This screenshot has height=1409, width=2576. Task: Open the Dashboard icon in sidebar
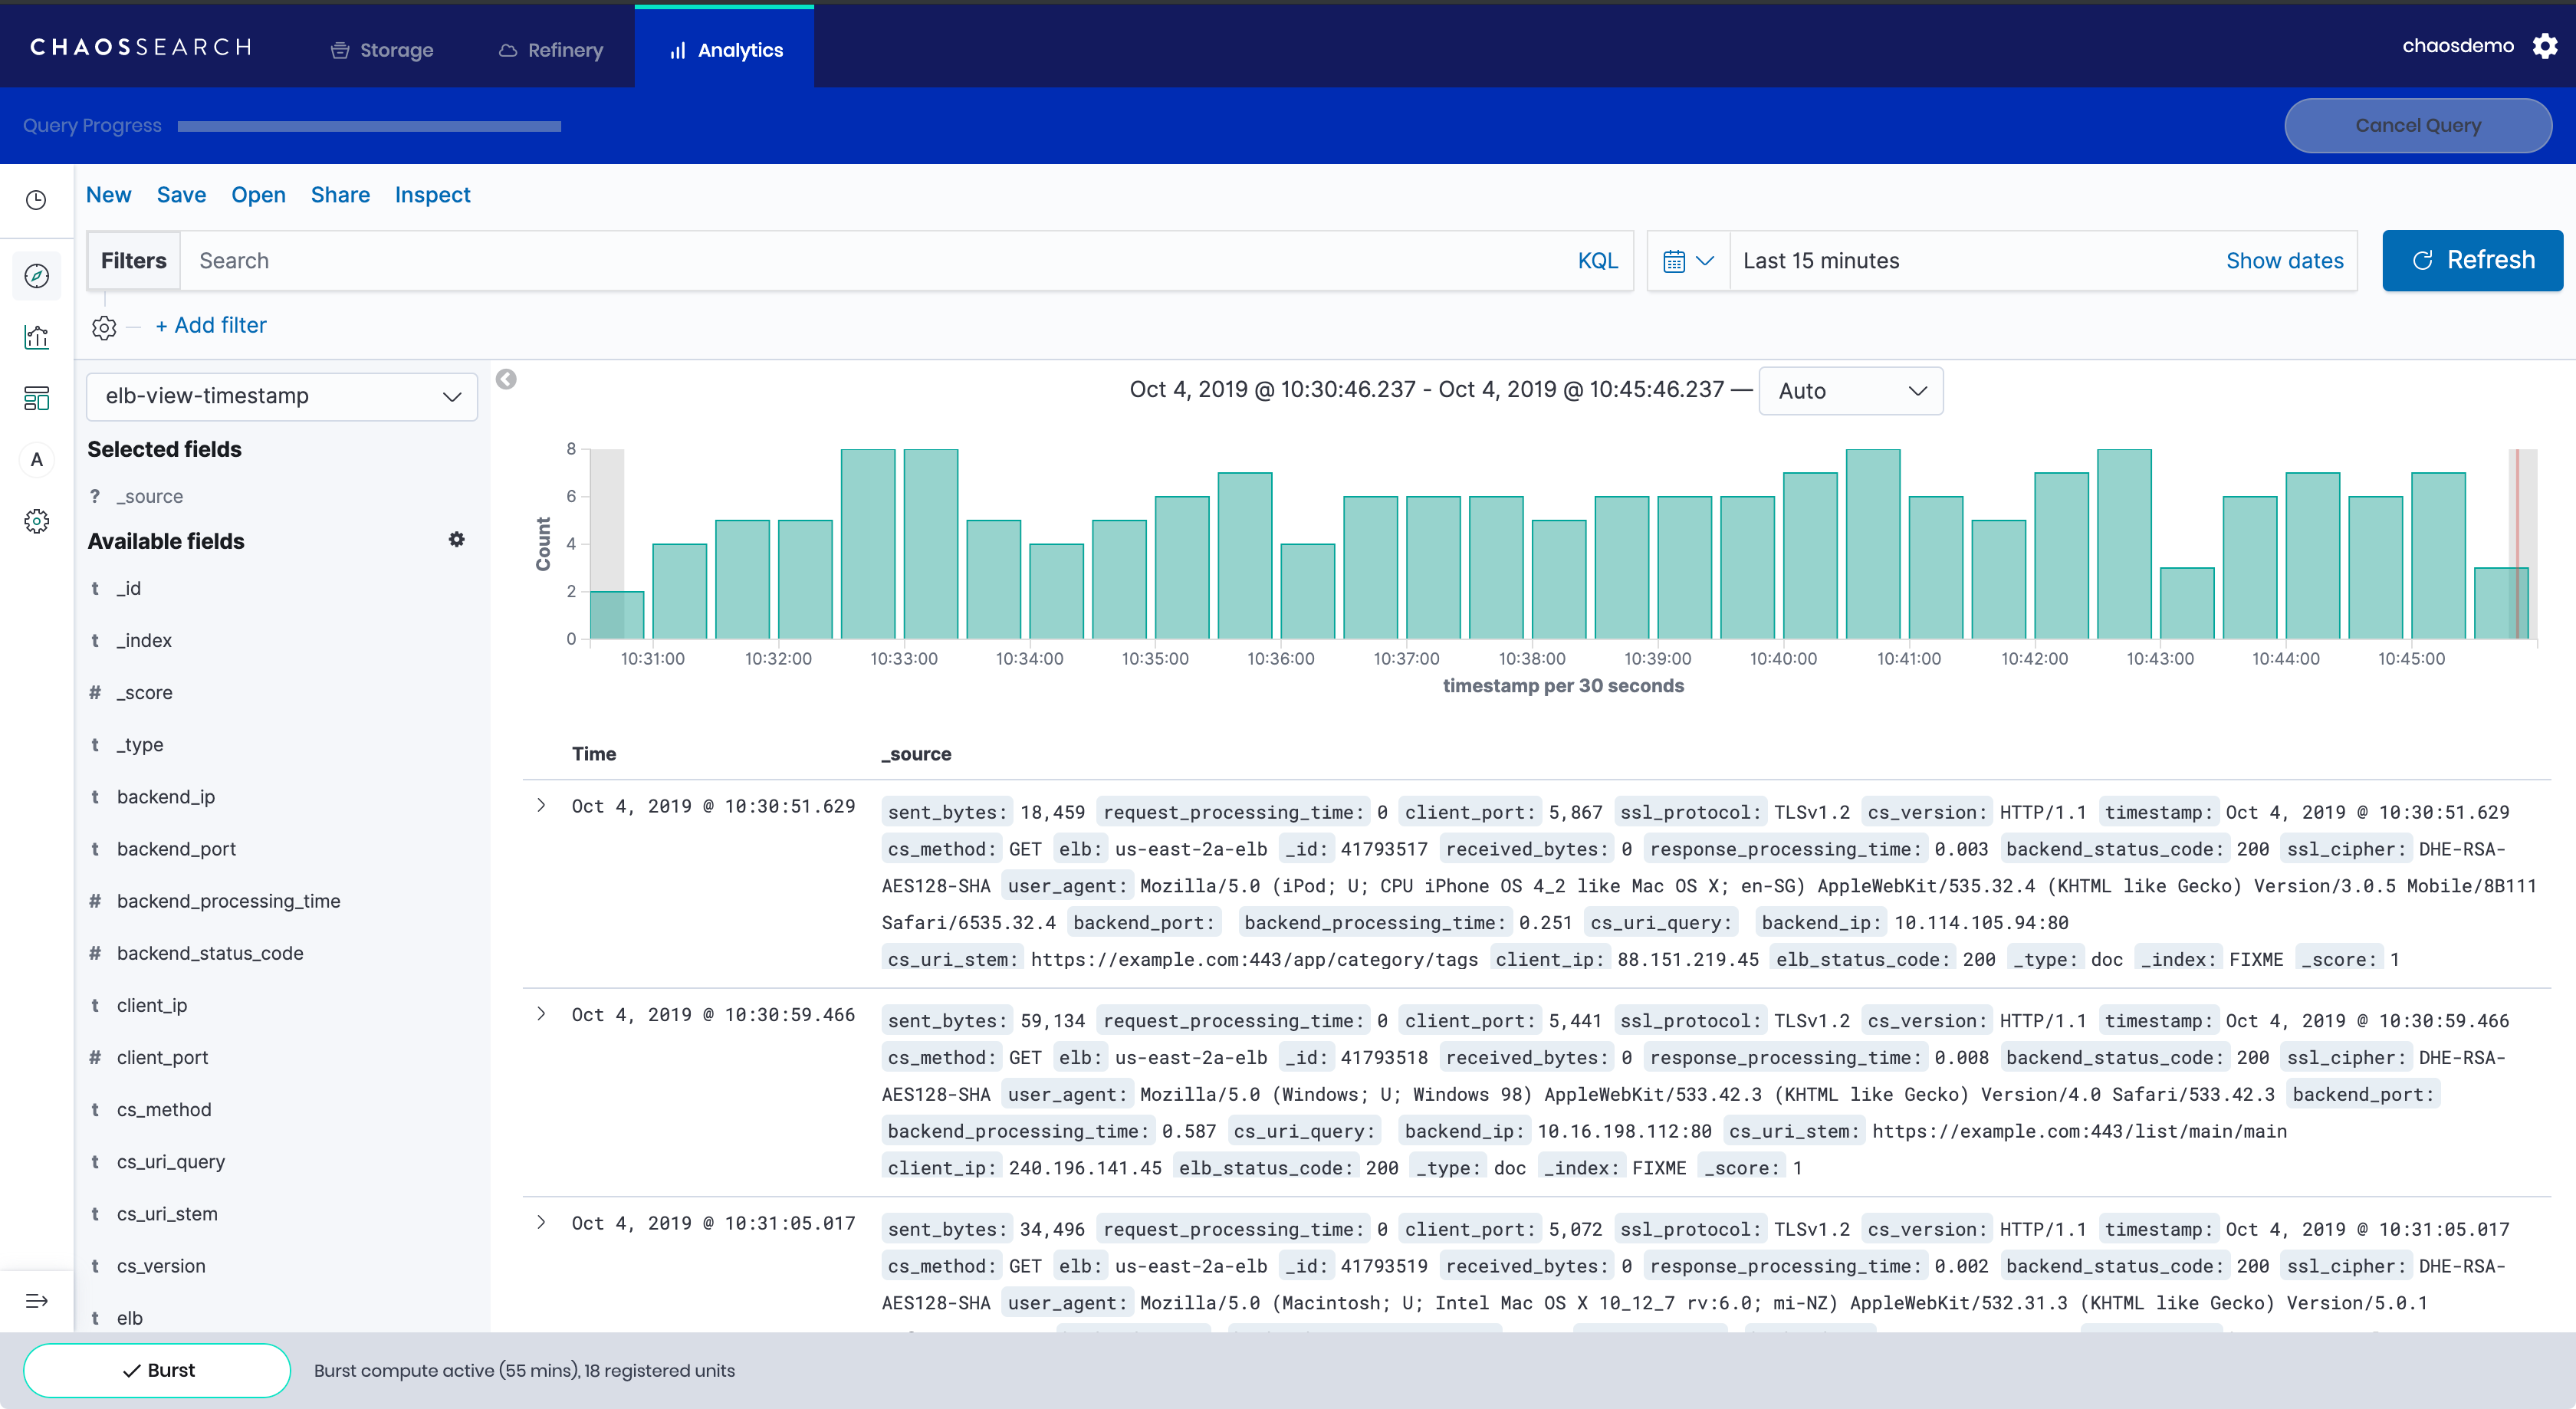[x=37, y=398]
